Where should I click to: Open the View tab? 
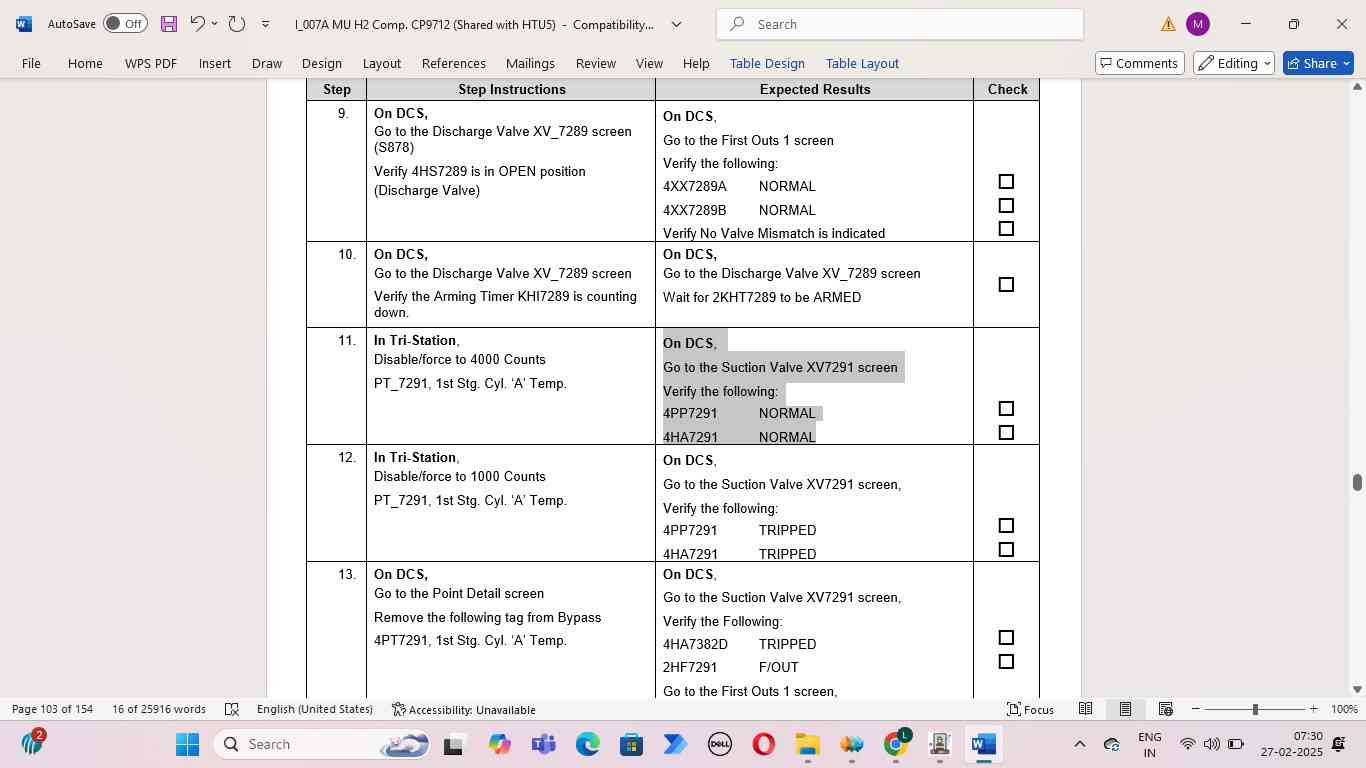pos(649,63)
